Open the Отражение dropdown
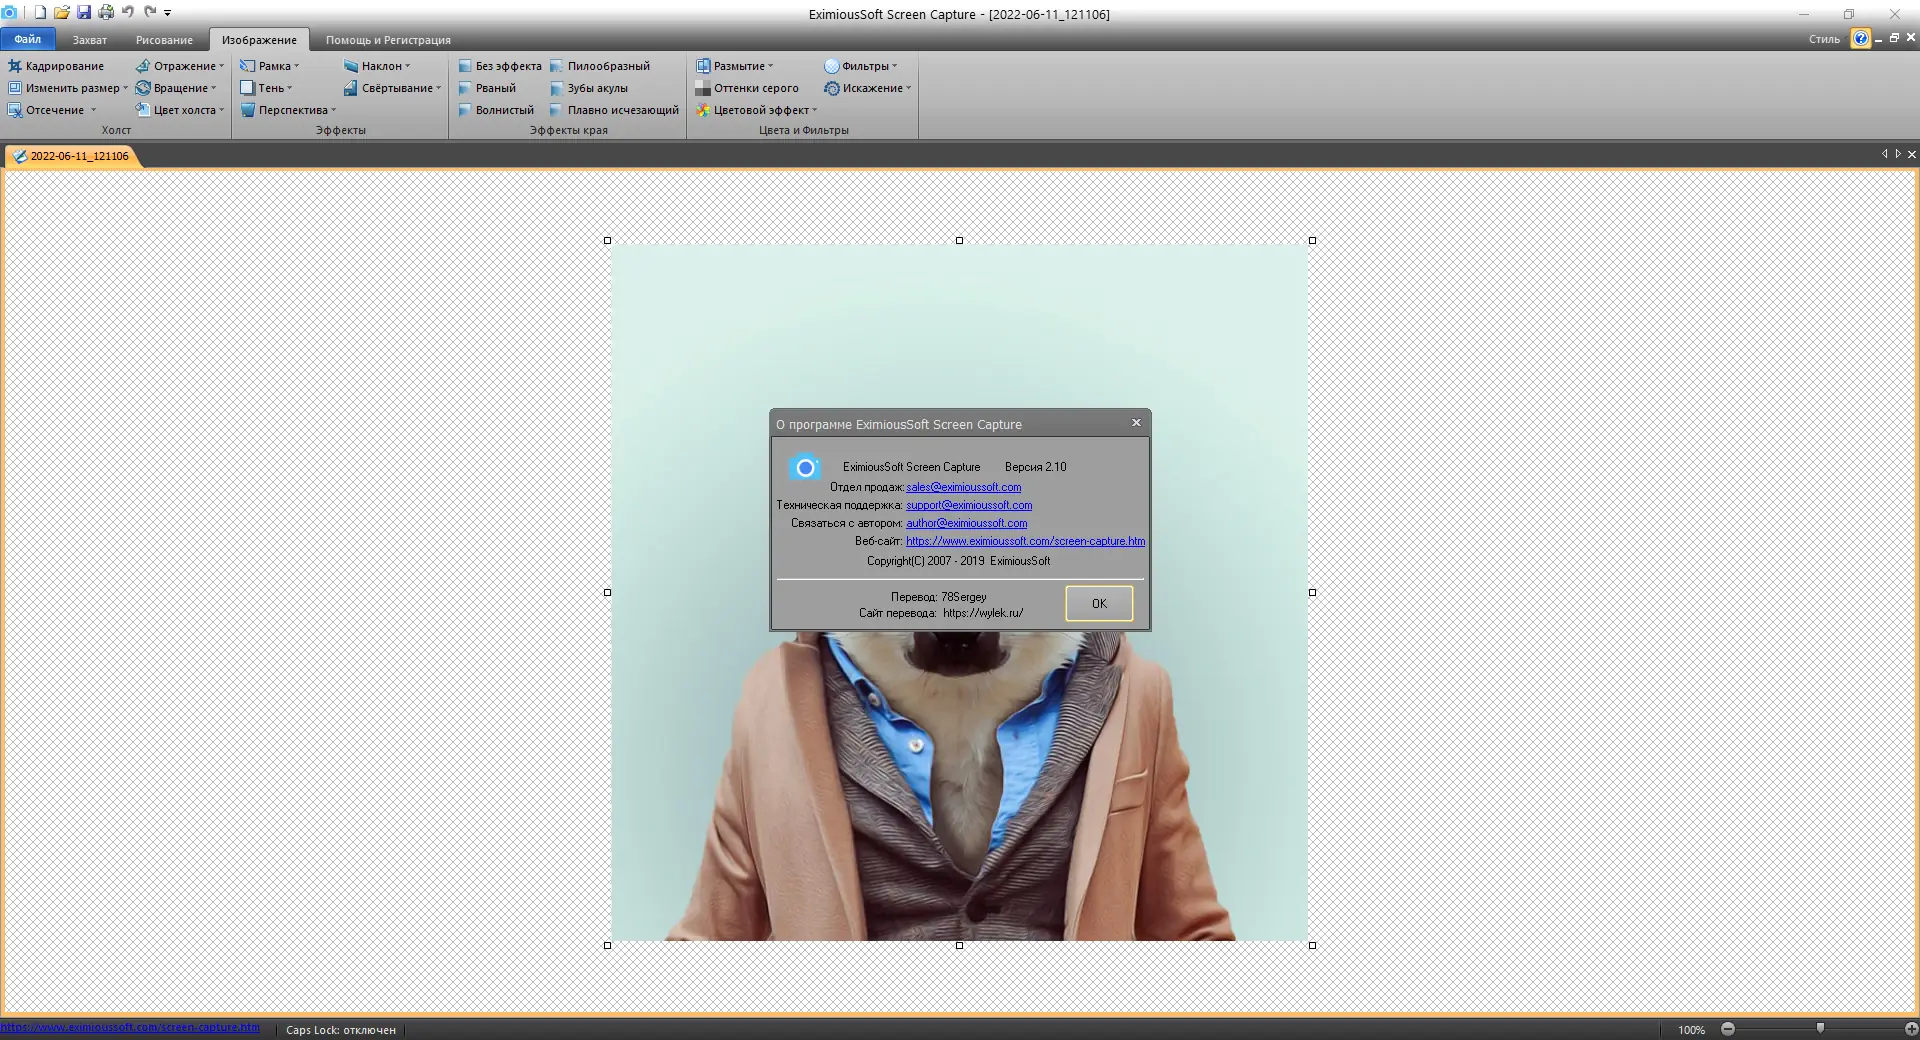Screen dimensions: 1920x1040 [x=181, y=66]
